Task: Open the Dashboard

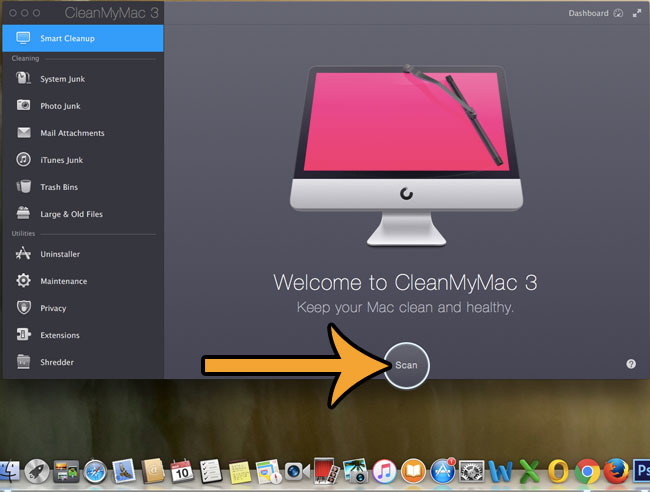Action: pyautogui.click(x=595, y=13)
